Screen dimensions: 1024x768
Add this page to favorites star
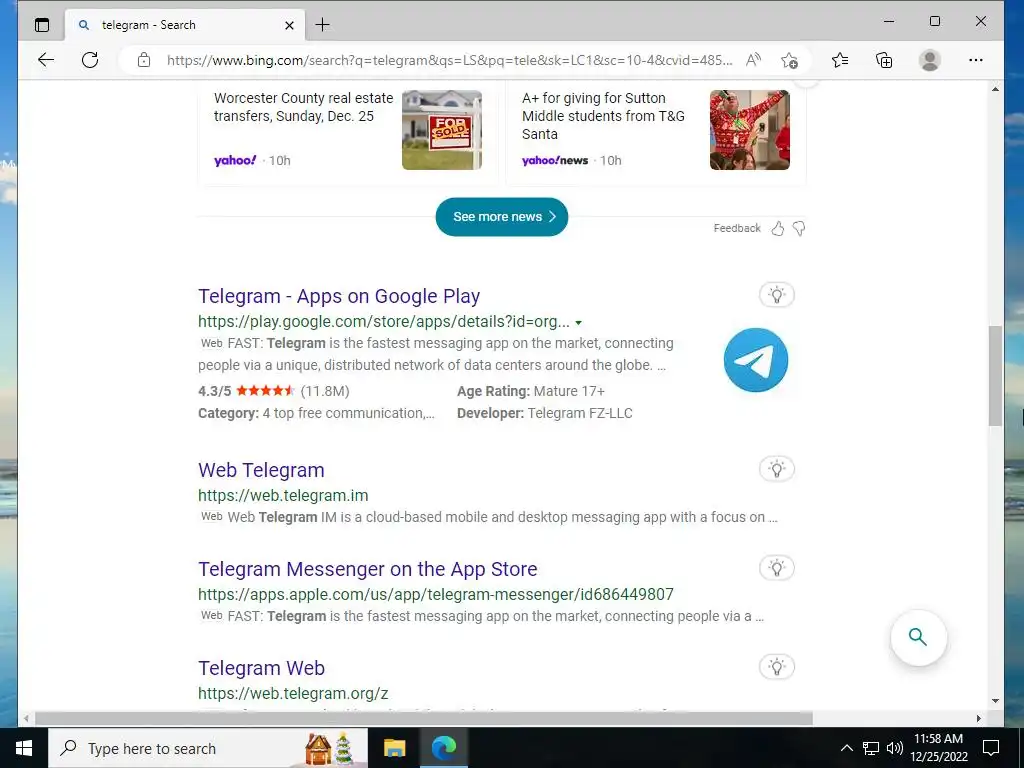pyautogui.click(x=789, y=60)
